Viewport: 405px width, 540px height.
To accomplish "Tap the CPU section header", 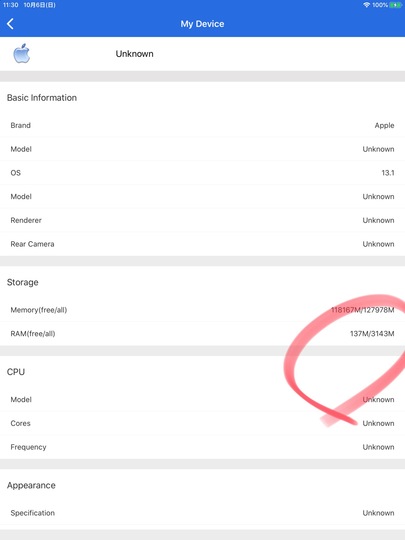I will 16,372.
